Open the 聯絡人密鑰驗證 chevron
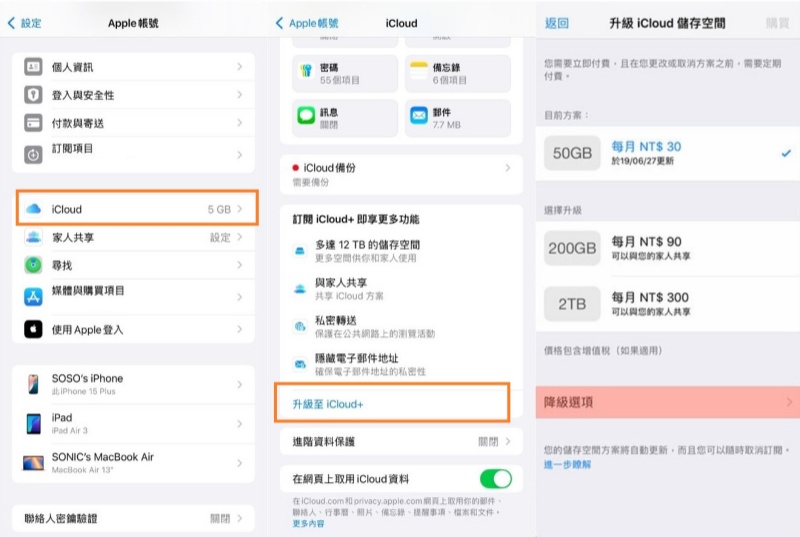 point(239,519)
